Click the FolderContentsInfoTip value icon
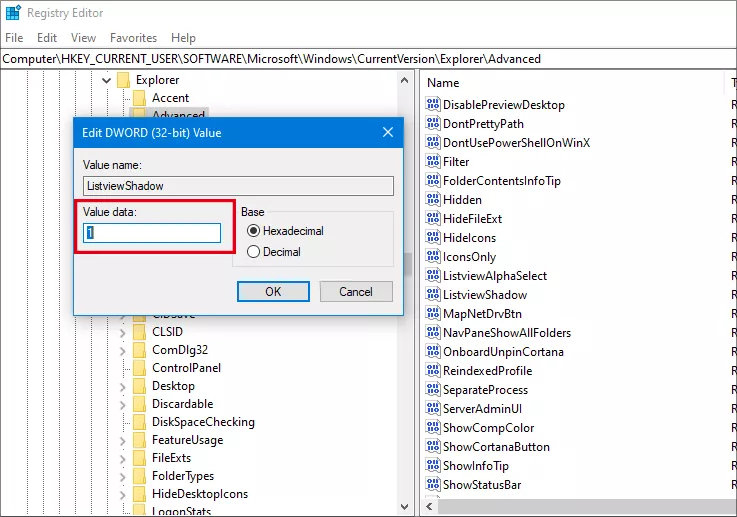Viewport: 737px width, 517px height. [432, 180]
